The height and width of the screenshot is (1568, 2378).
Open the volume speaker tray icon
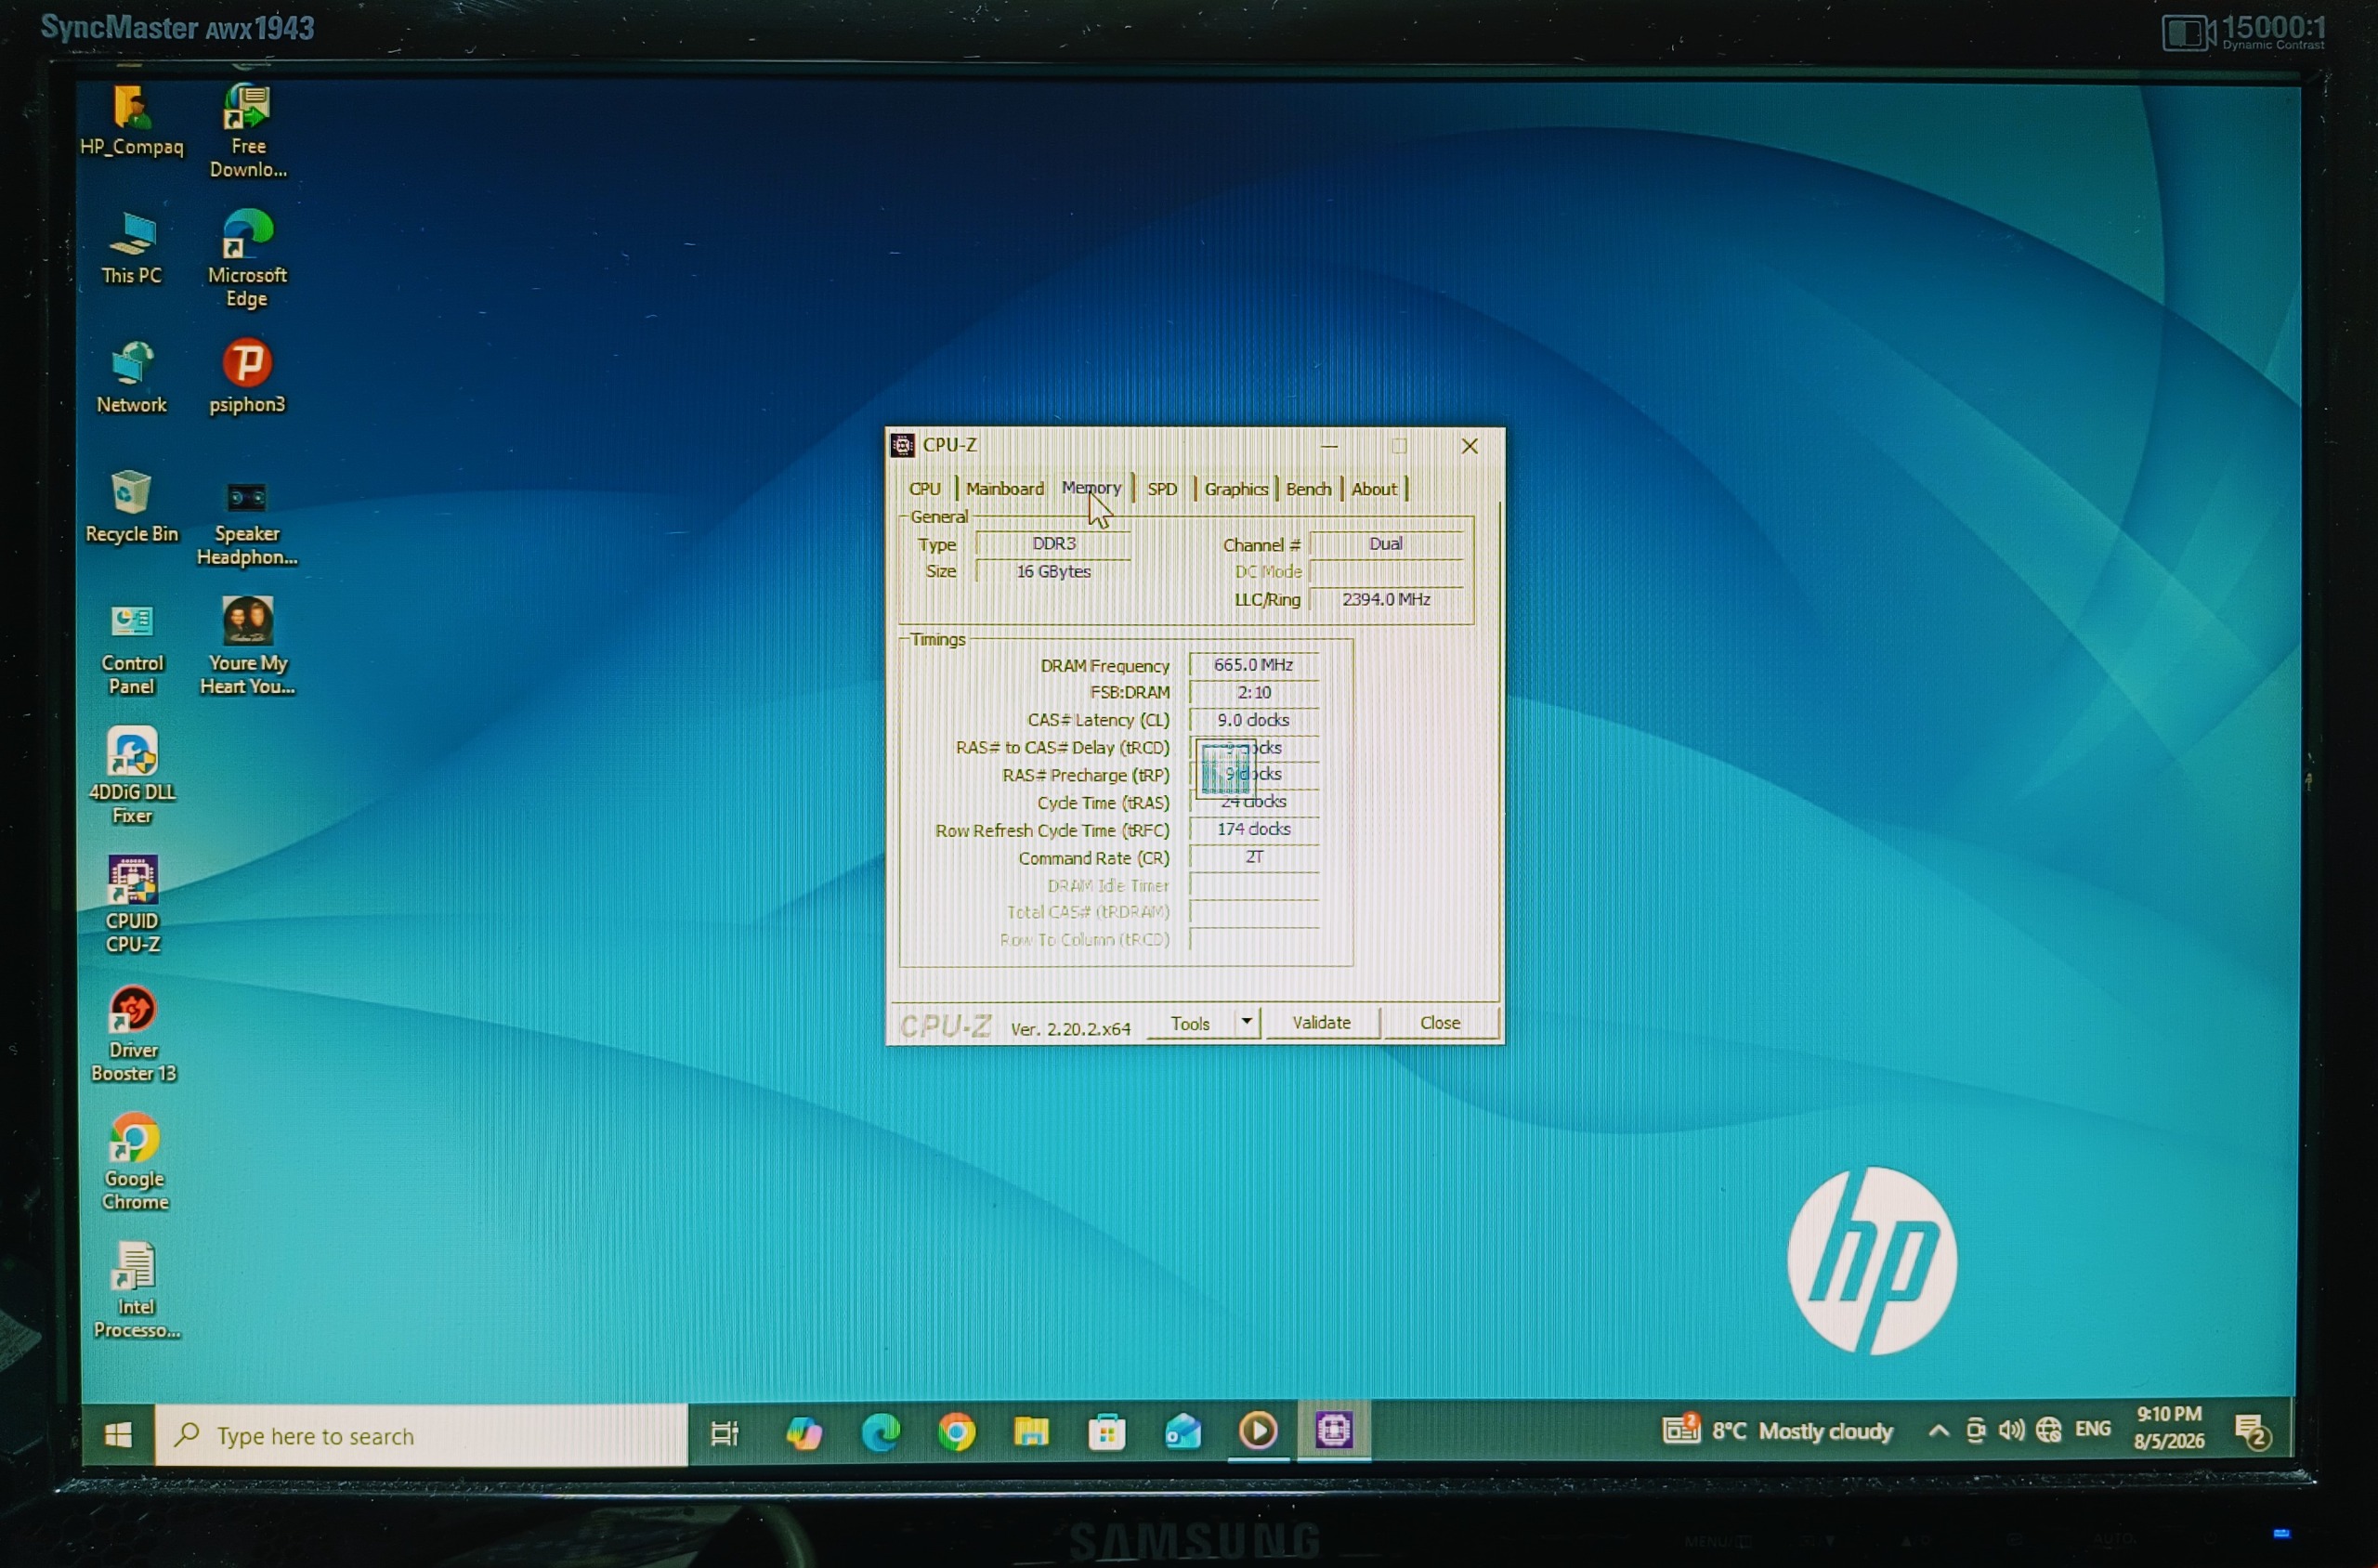2011,1430
